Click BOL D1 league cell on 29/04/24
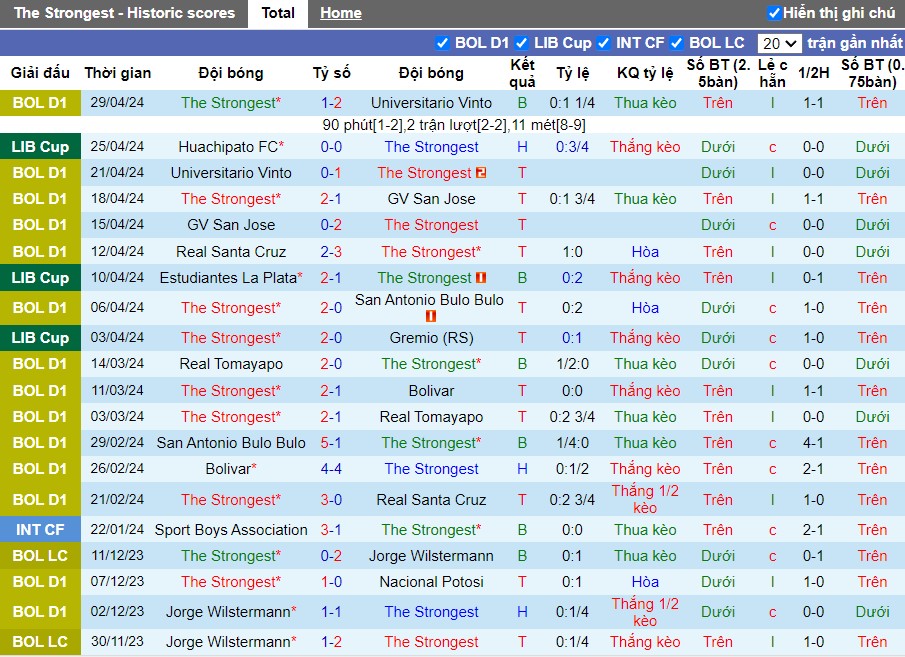The height and width of the screenshot is (657, 905). [x=40, y=103]
